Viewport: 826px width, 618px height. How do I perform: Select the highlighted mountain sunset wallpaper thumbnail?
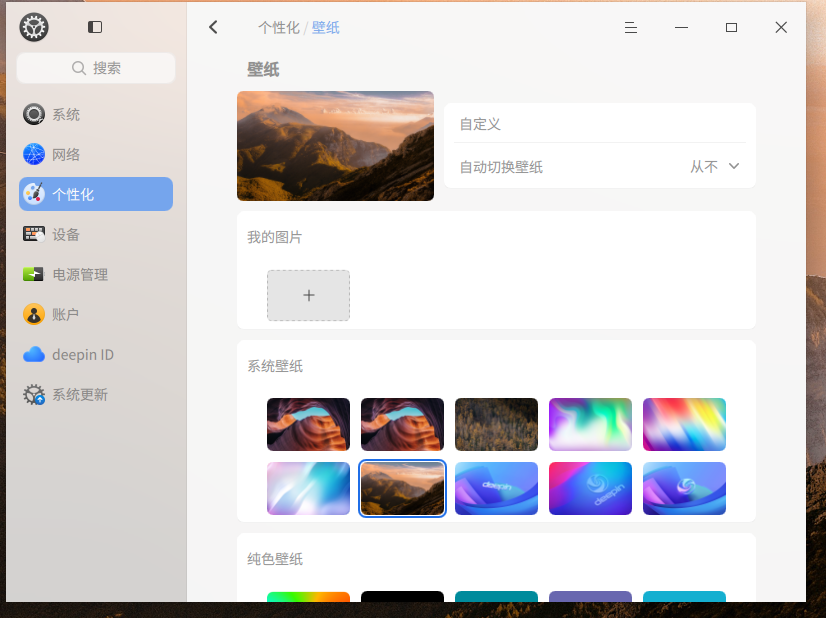point(402,488)
